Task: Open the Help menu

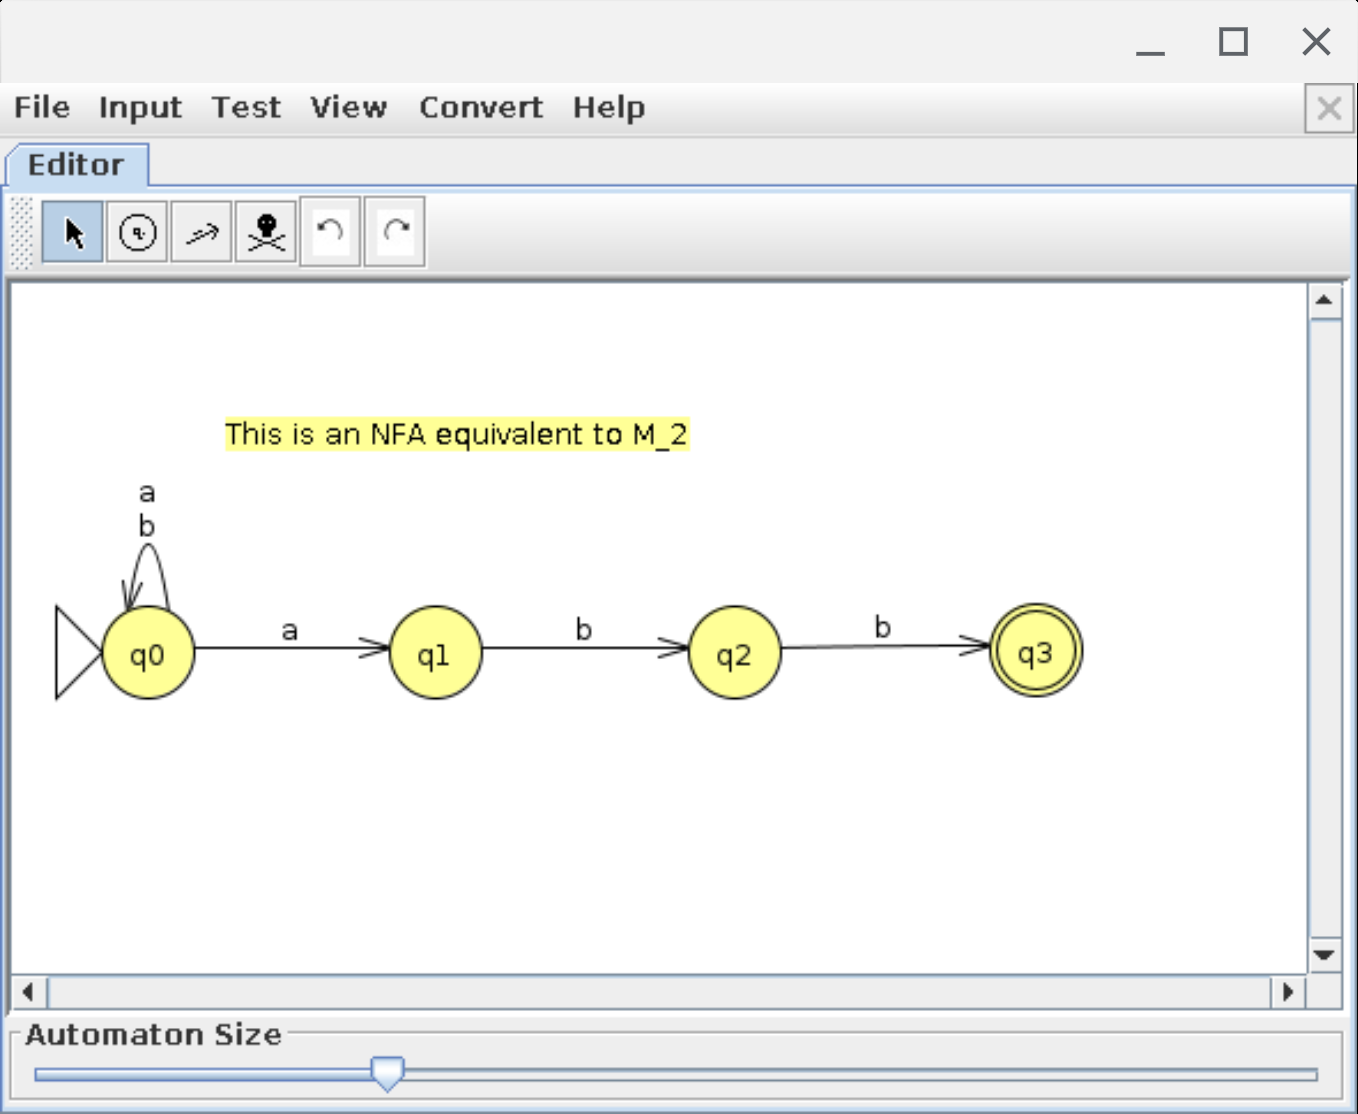Action: pos(608,108)
